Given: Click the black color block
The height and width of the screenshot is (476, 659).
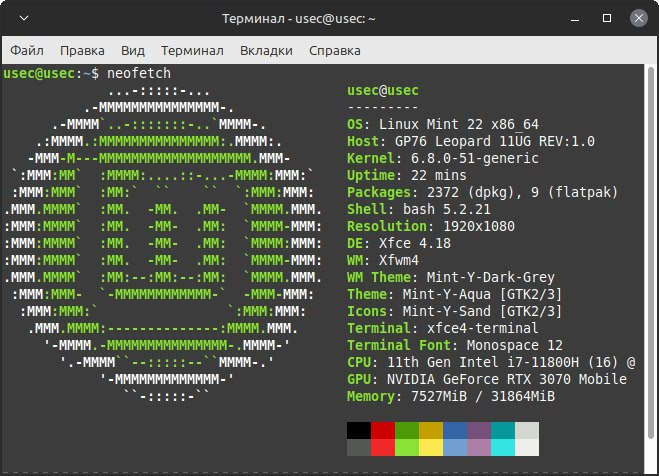Looking at the screenshot, I should [359, 431].
